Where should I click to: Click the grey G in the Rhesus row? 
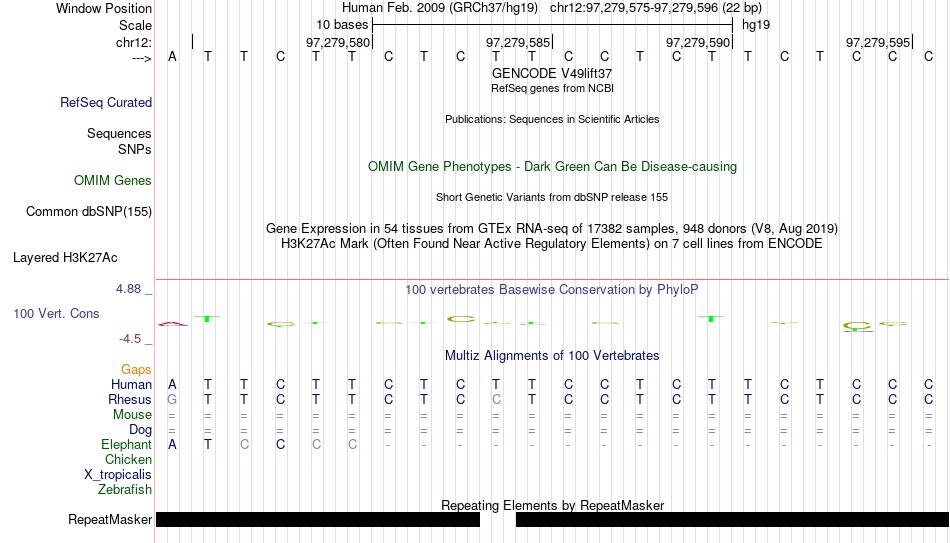(172, 399)
